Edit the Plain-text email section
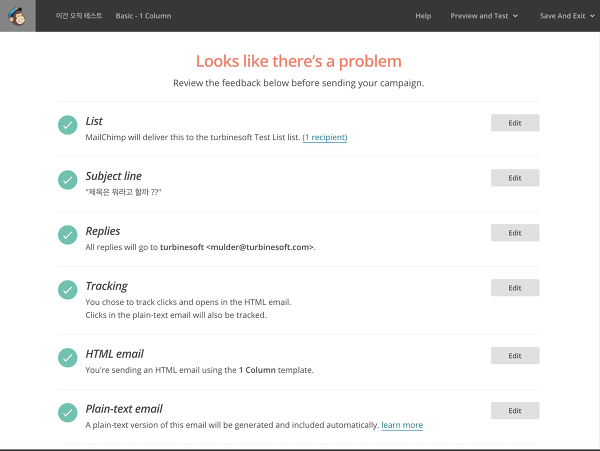 pyautogui.click(x=515, y=410)
